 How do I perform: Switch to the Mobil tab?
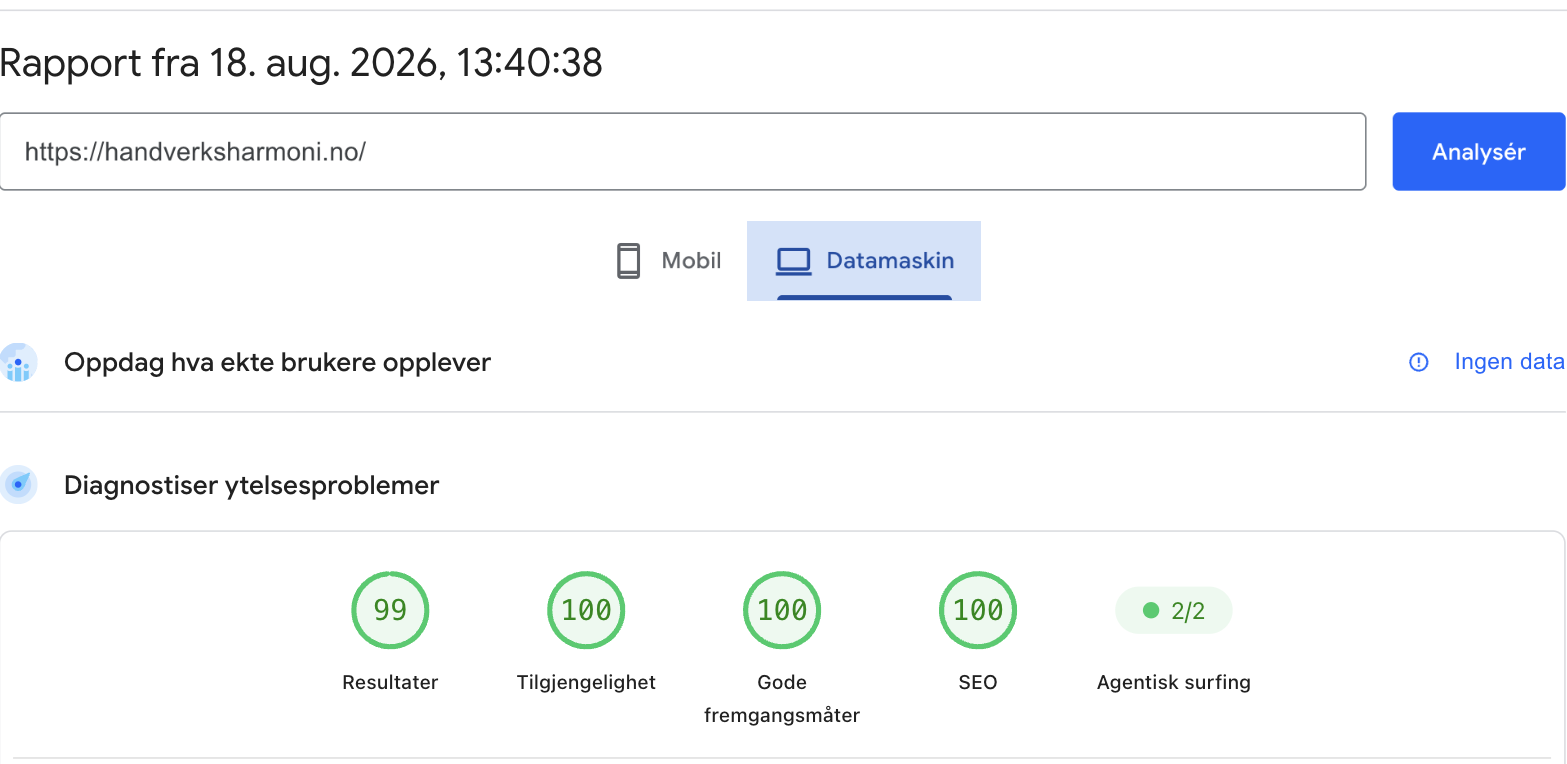[668, 261]
